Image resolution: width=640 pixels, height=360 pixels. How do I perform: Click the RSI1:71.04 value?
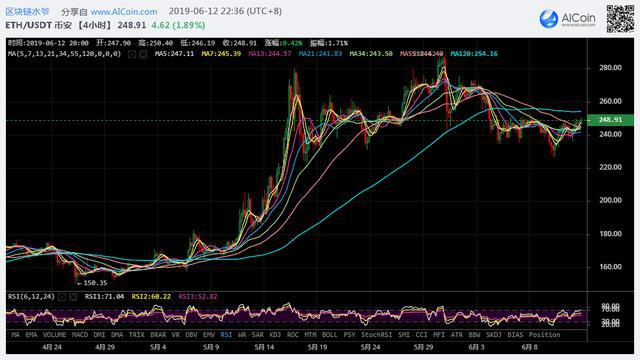tap(104, 297)
